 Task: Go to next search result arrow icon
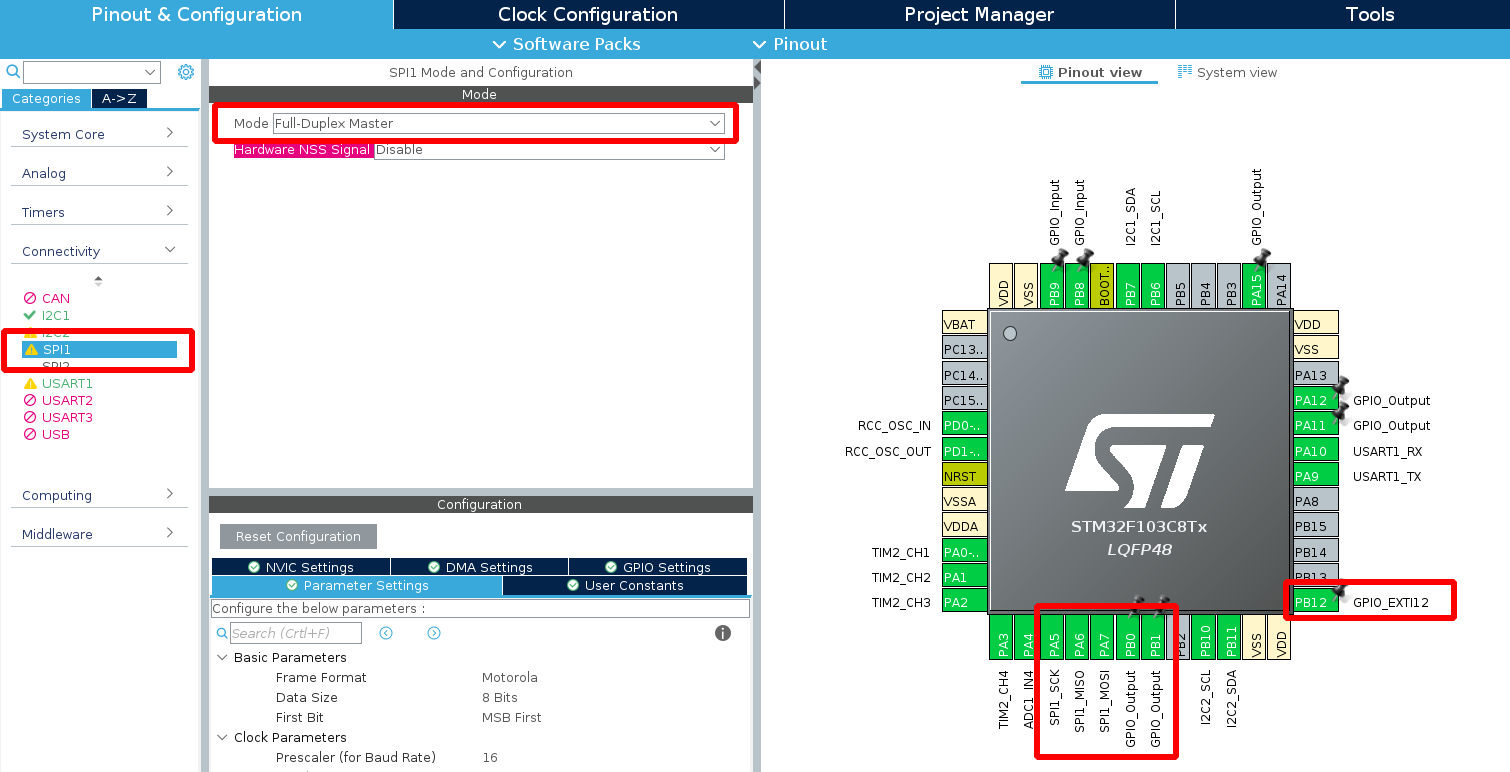434,633
